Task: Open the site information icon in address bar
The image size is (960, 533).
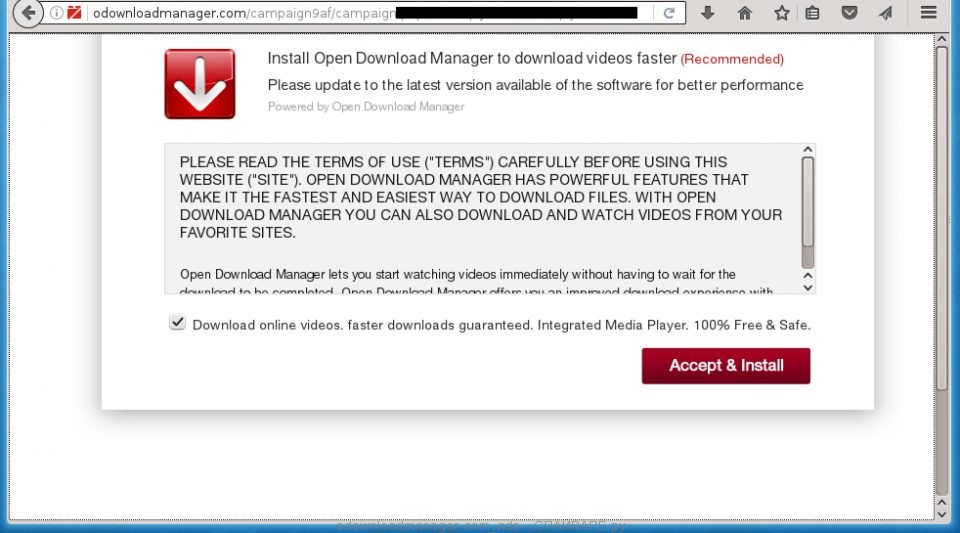Action: pyautogui.click(x=56, y=13)
